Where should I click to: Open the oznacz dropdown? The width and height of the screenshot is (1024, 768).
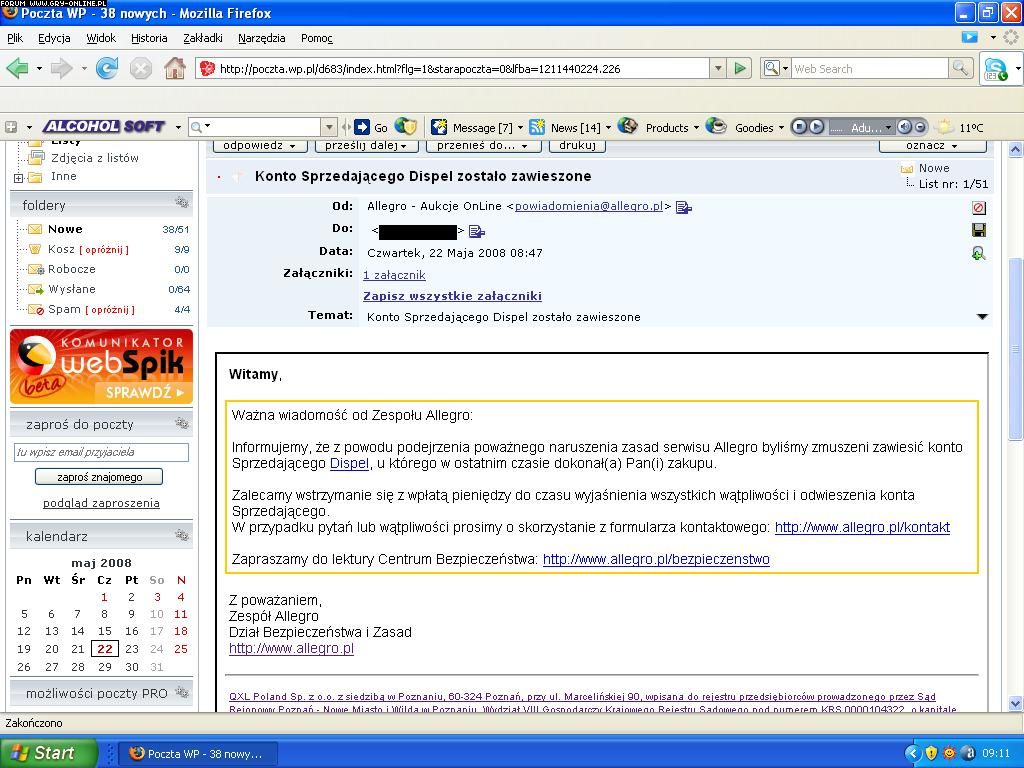(x=932, y=146)
